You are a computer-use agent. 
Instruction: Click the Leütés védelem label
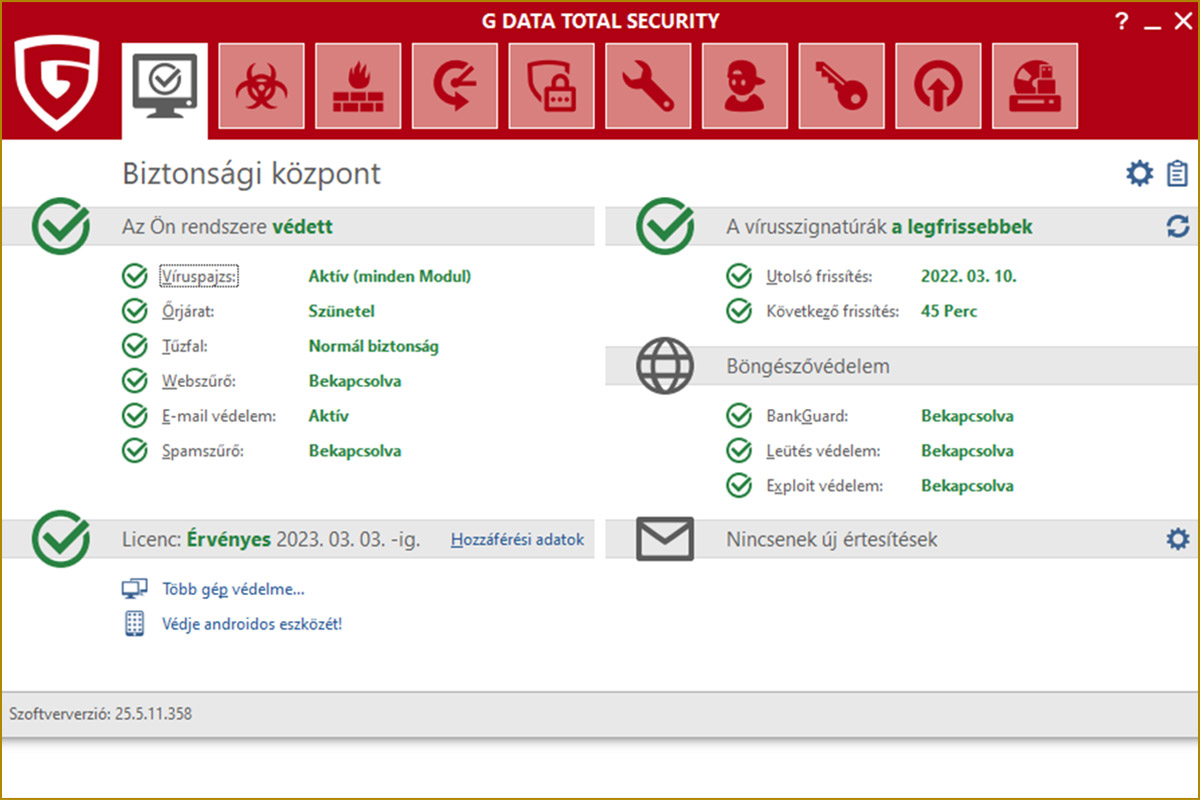(823, 451)
